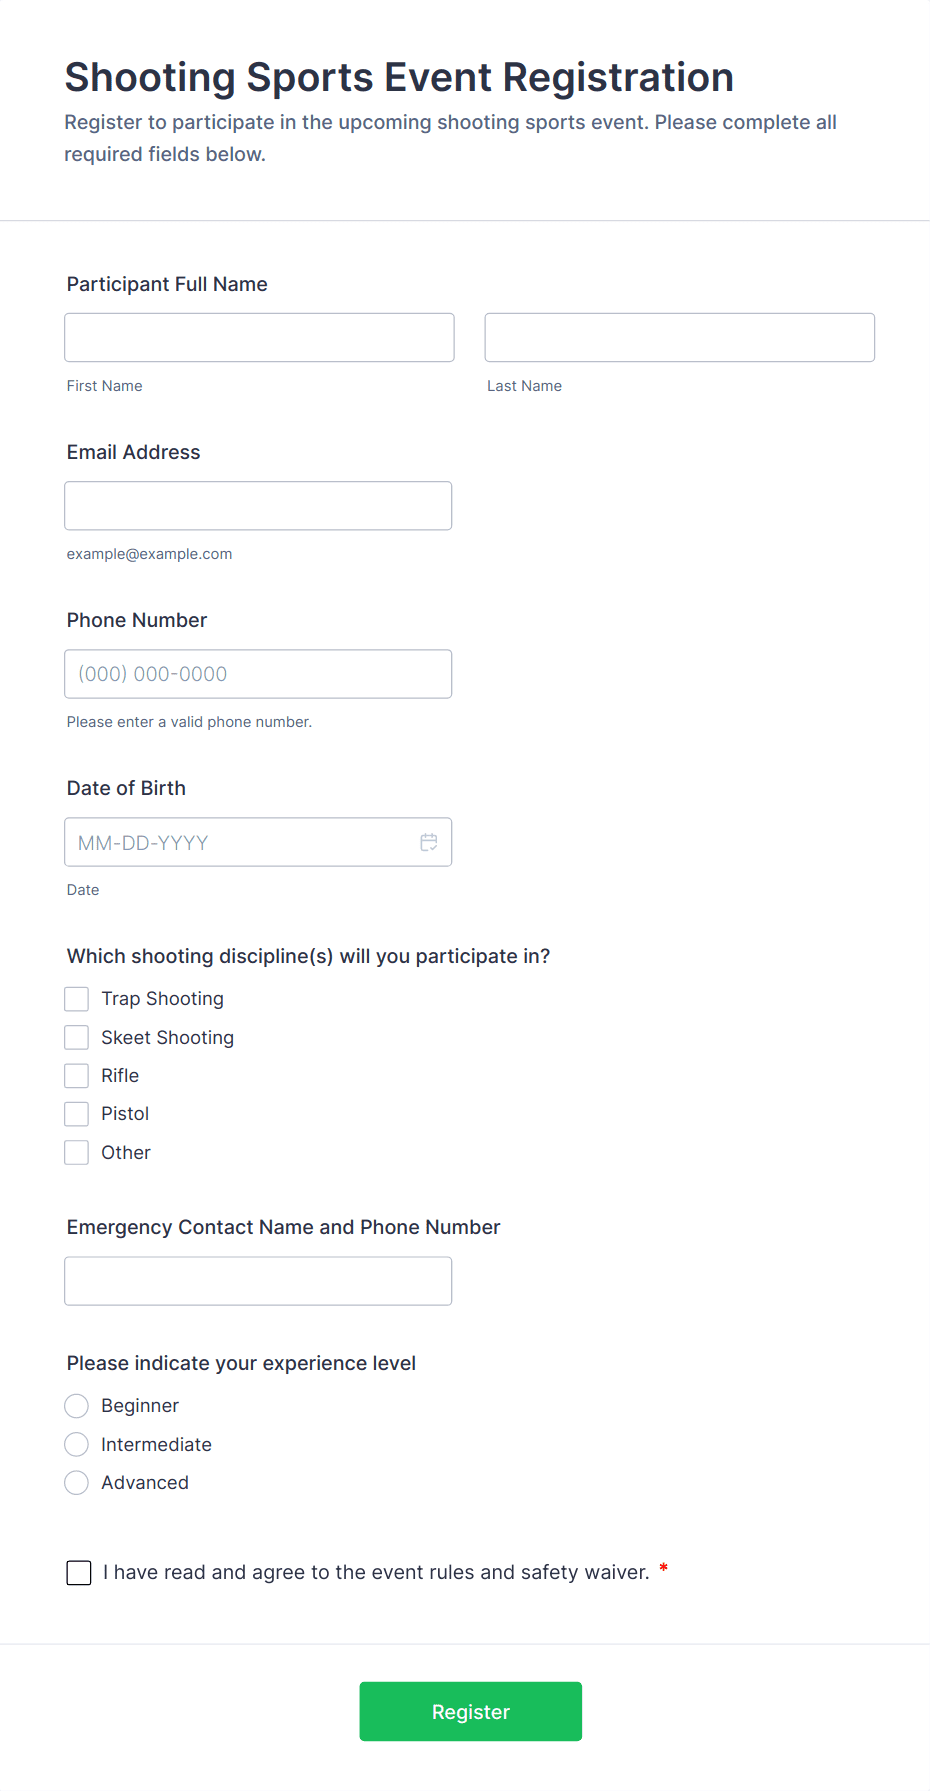Choose Beginner experience level
Image resolution: width=930 pixels, height=1791 pixels.
(x=77, y=1406)
